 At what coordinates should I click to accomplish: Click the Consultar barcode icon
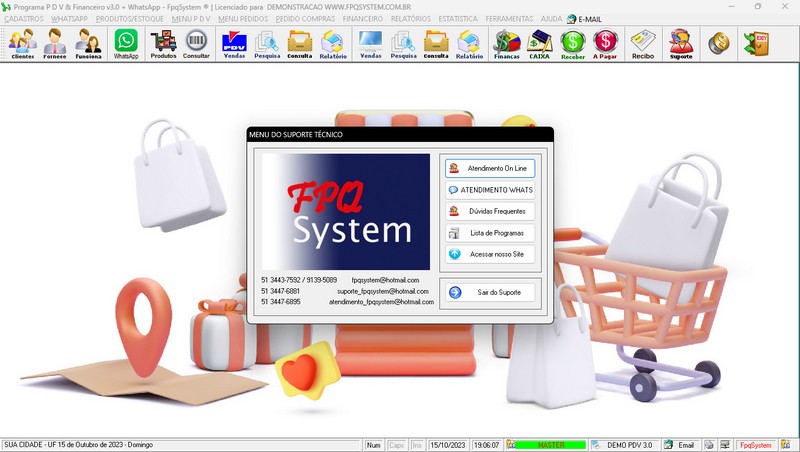[x=196, y=44]
